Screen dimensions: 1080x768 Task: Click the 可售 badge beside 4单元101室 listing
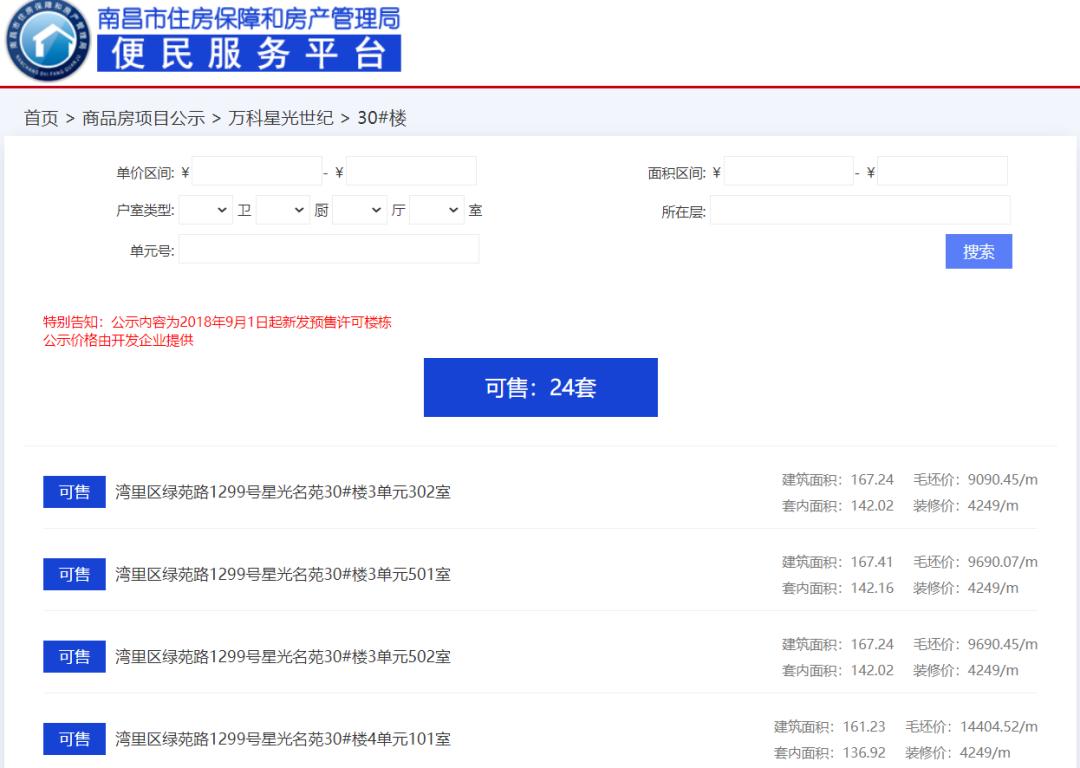(73, 738)
